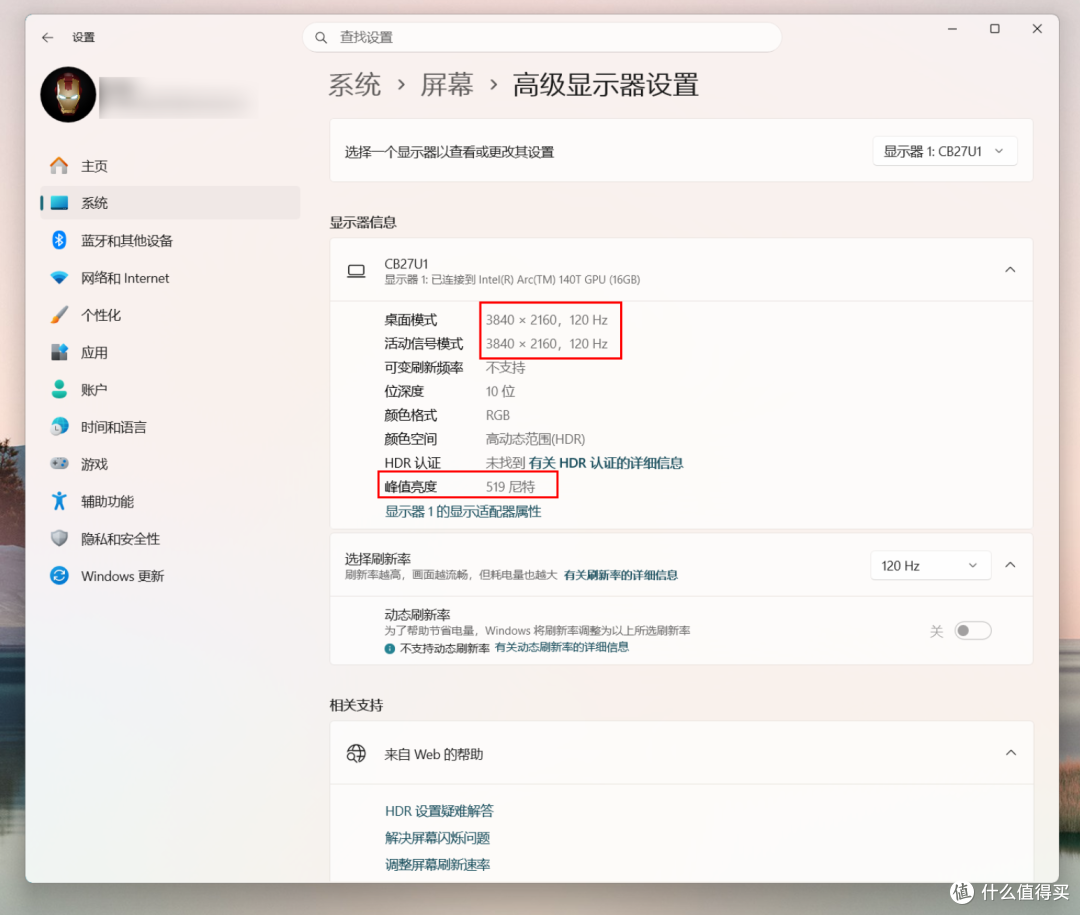Click the accessibility figure icon for 辅助功能
Screen dimensions: 1080x915
click(x=59, y=501)
